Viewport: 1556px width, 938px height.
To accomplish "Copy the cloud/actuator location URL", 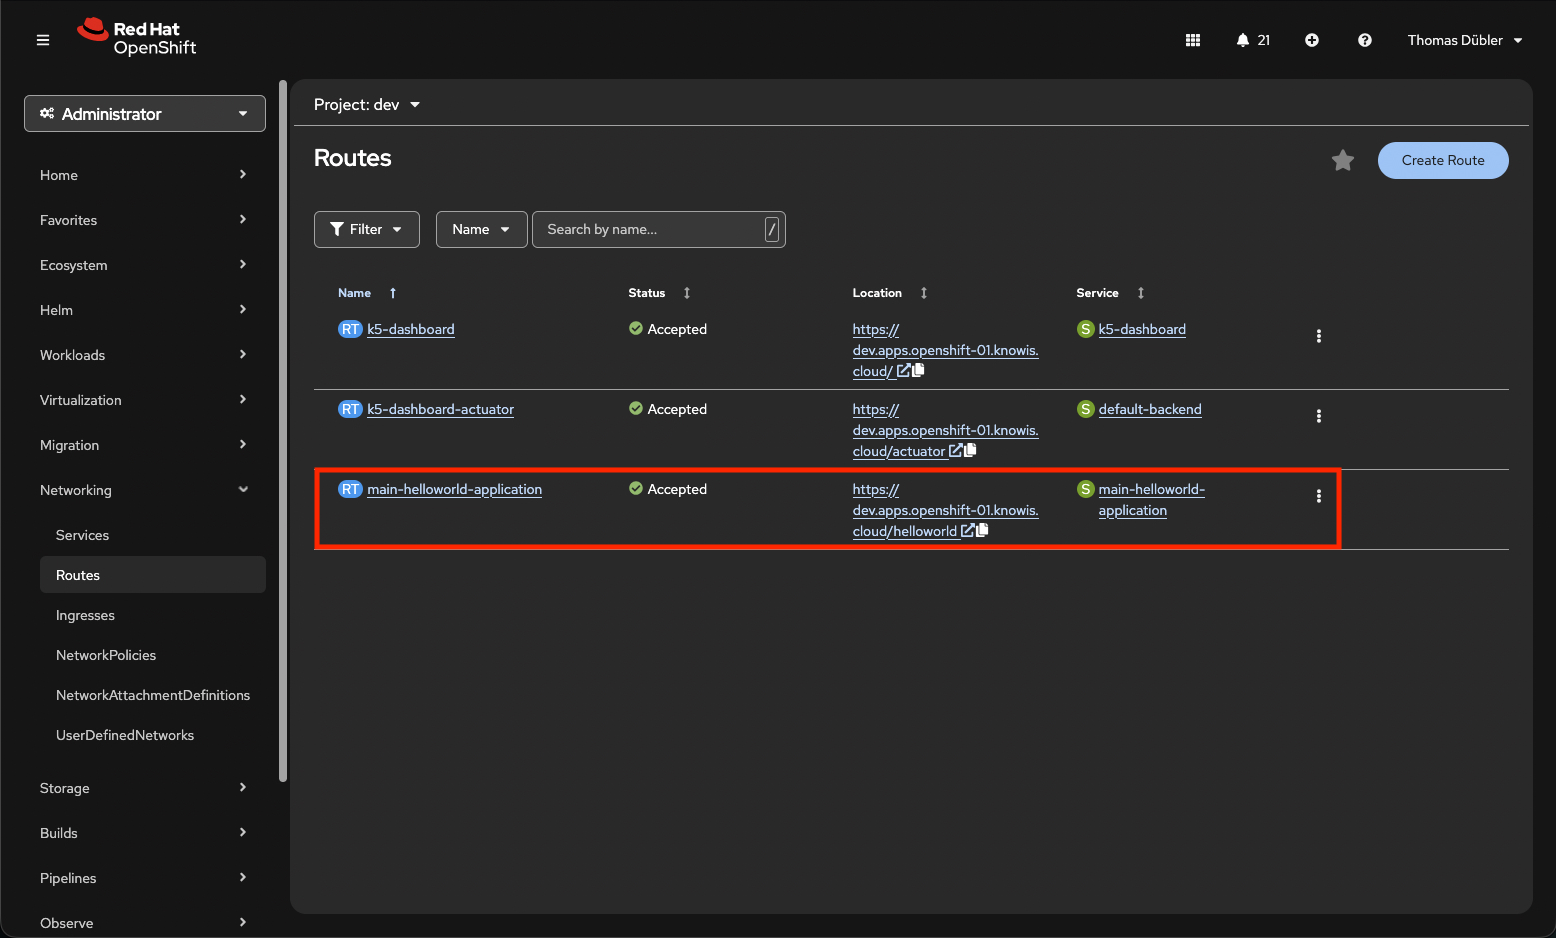I will pyautogui.click(x=970, y=450).
